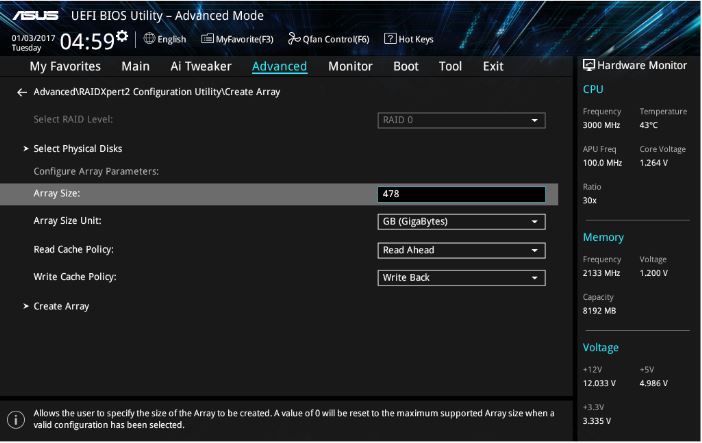The image size is (702, 443).
Task: Click the Qfan Control fan icon
Action: (x=294, y=39)
